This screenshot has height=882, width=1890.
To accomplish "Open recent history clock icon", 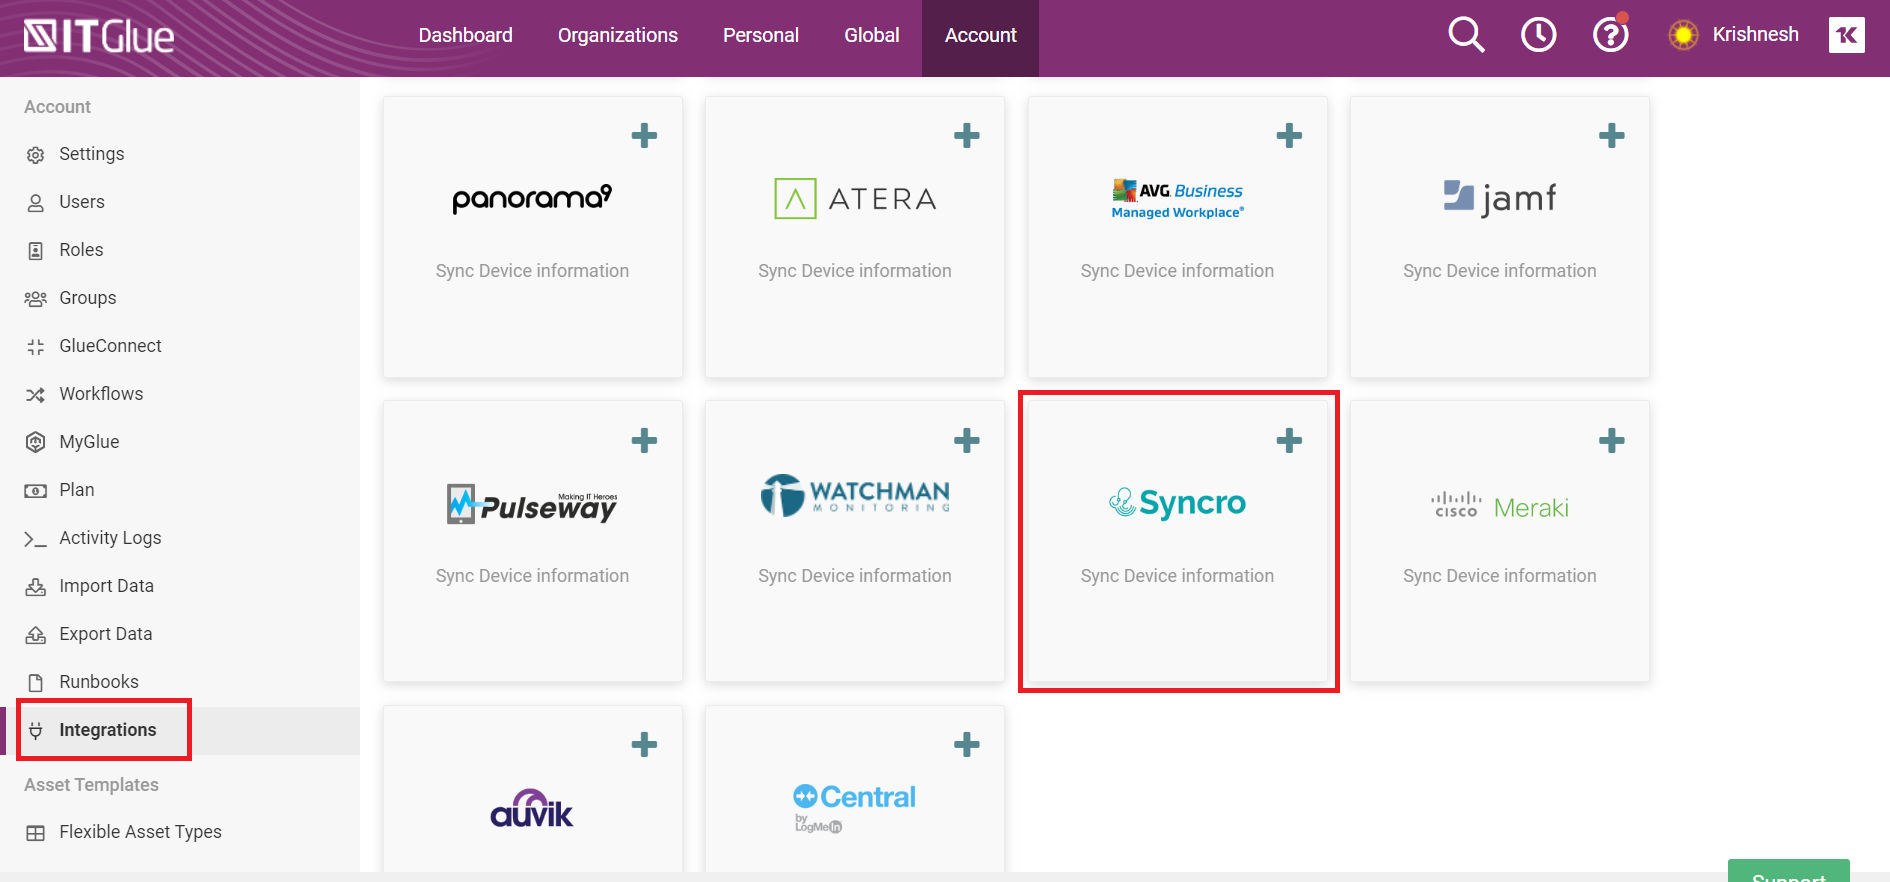I will [1538, 35].
